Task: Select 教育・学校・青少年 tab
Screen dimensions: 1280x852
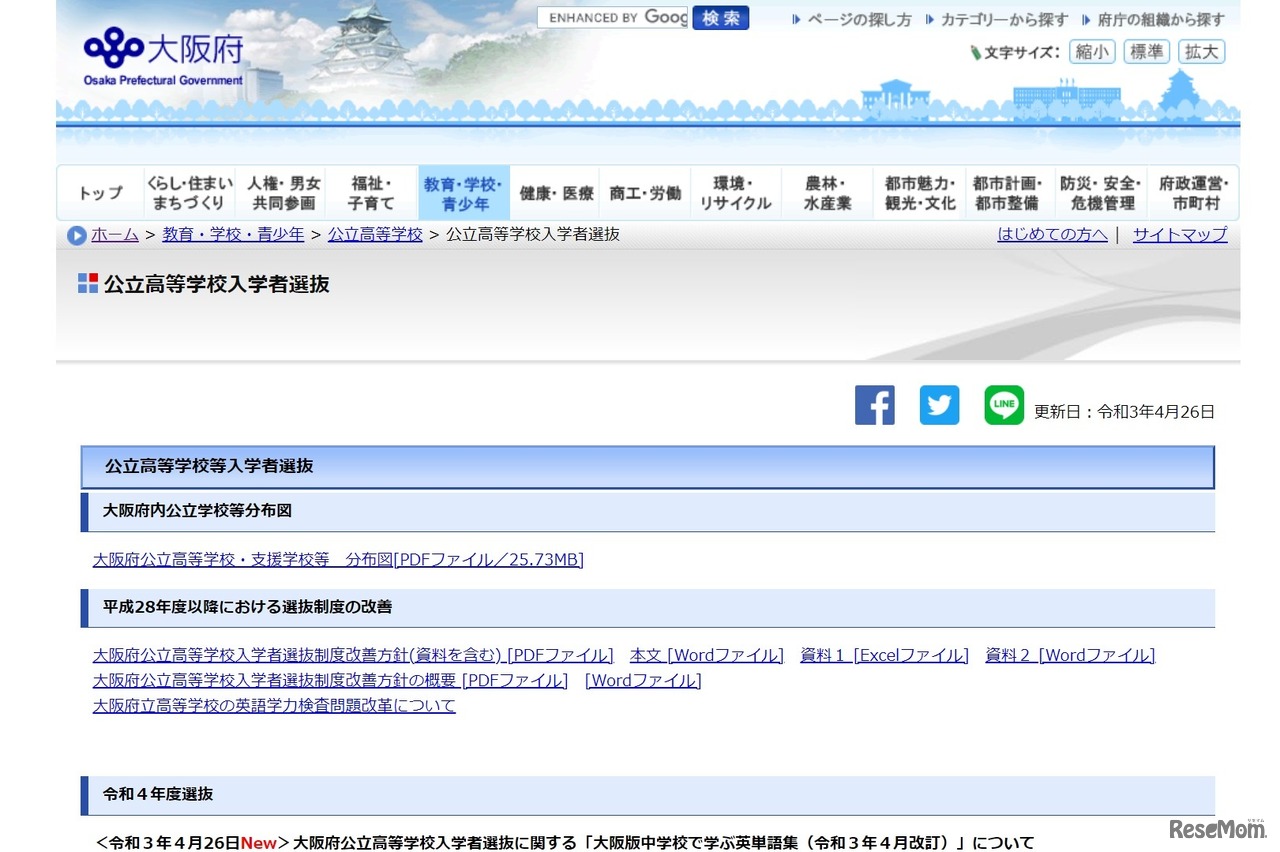Action: pyautogui.click(x=463, y=193)
